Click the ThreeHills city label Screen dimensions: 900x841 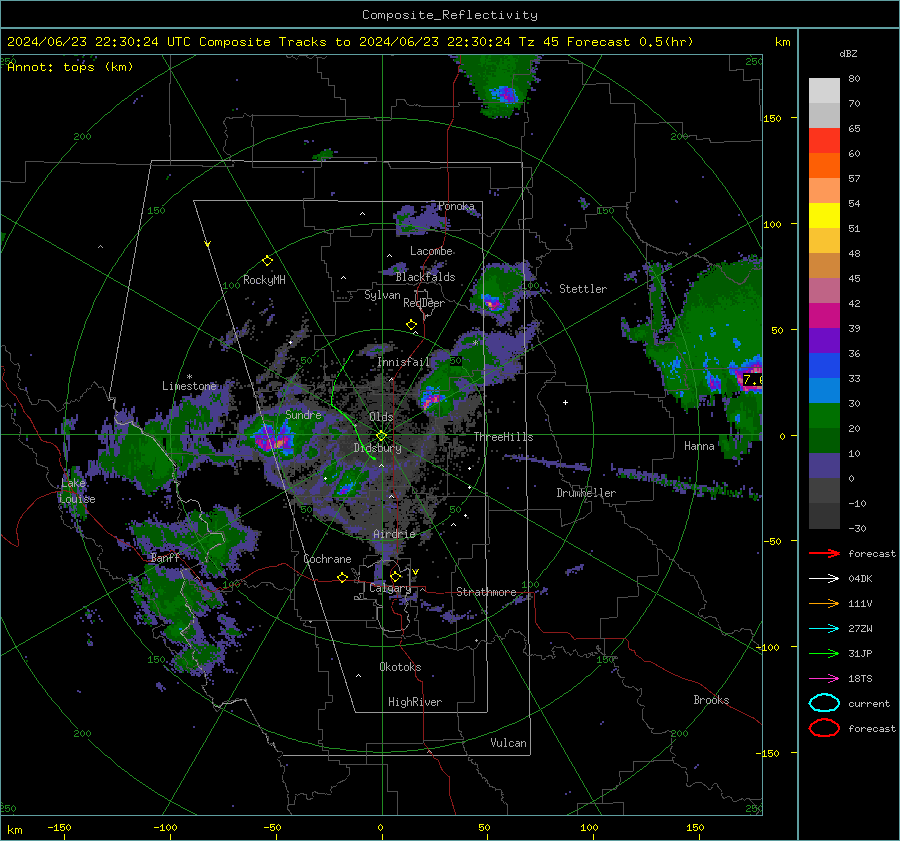pos(503,437)
